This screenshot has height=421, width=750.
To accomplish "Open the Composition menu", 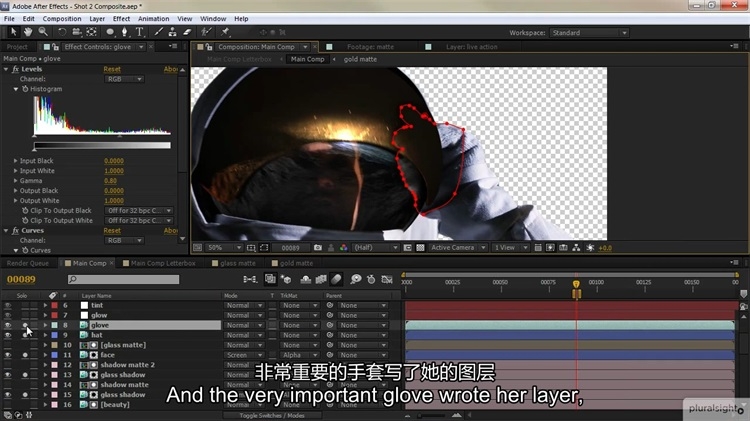I will pyautogui.click(x=62, y=19).
